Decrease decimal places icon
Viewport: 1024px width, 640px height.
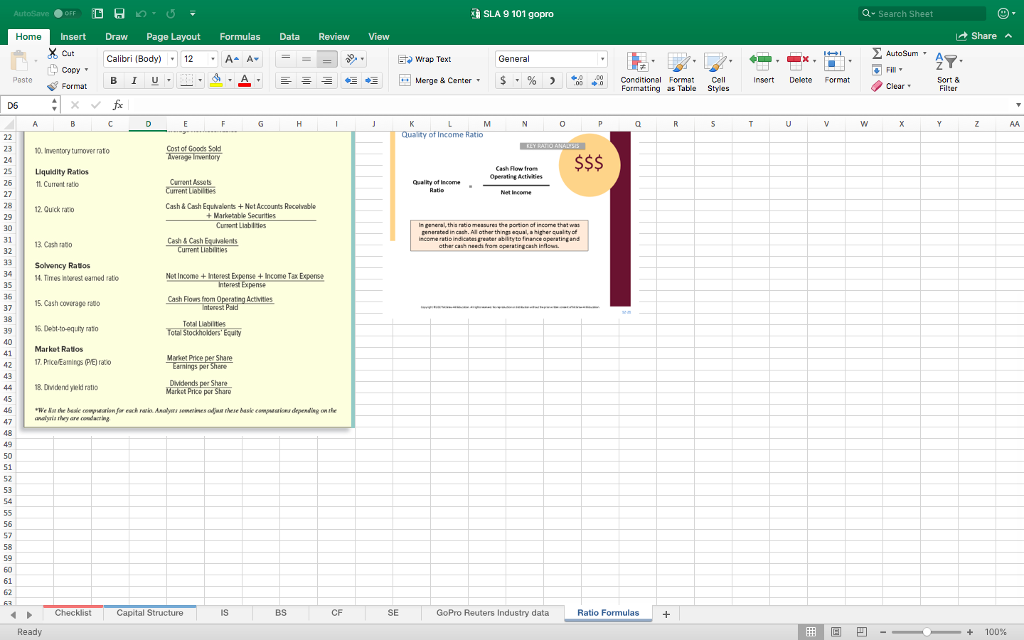pyautogui.click(x=598, y=80)
